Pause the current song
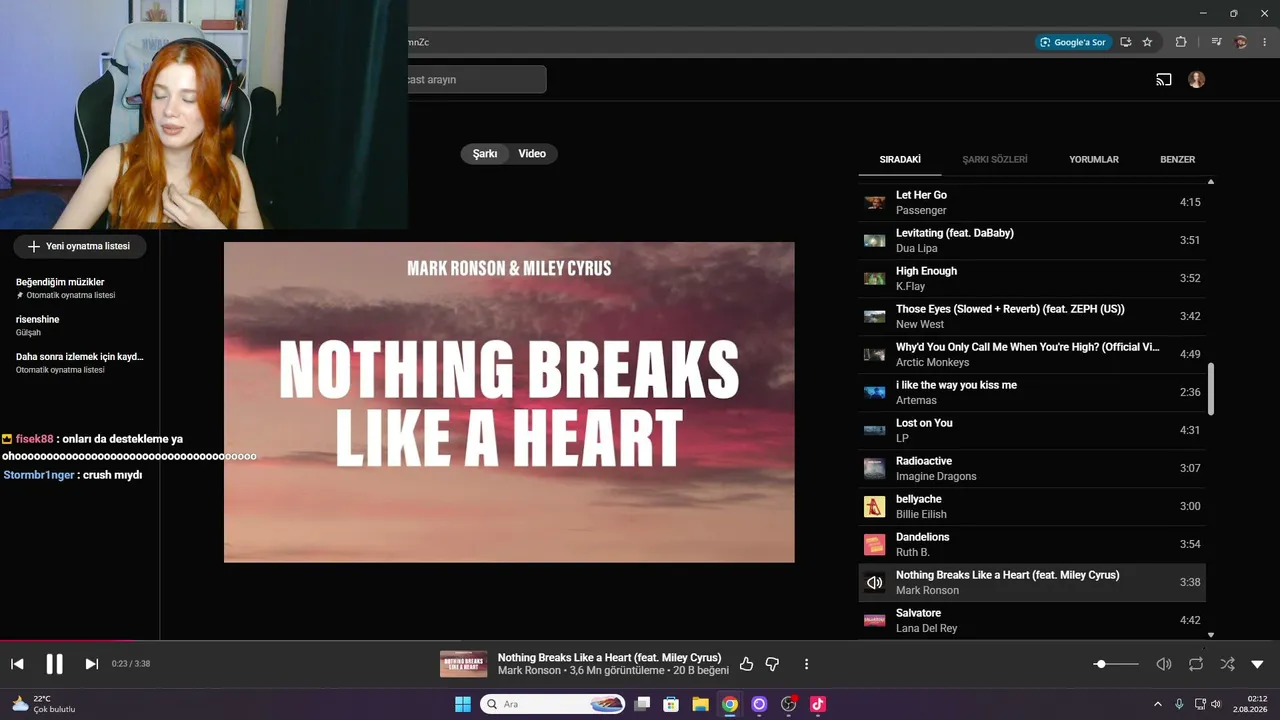The height and width of the screenshot is (720, 1280). pyautogui.click(x=54, y=664)
